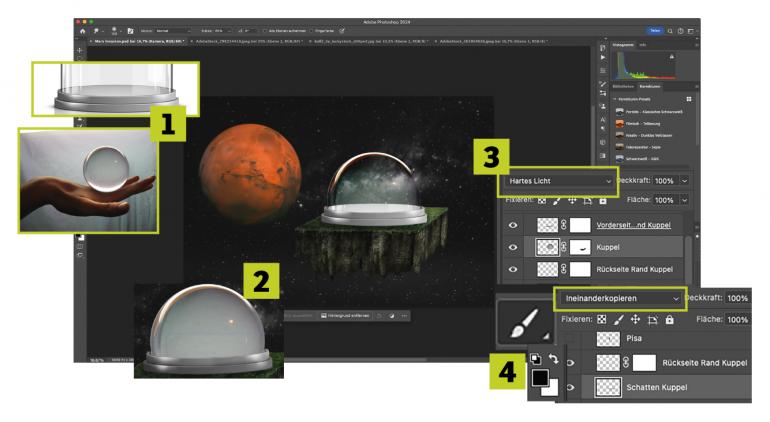
Task: Select the Kuppel layer mask thumbnail
Action: coord(580,247)
